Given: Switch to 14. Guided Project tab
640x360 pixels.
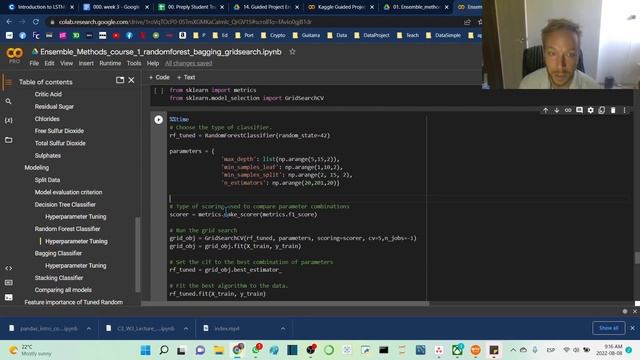Looking at the screenshot, I should [266, 7].
